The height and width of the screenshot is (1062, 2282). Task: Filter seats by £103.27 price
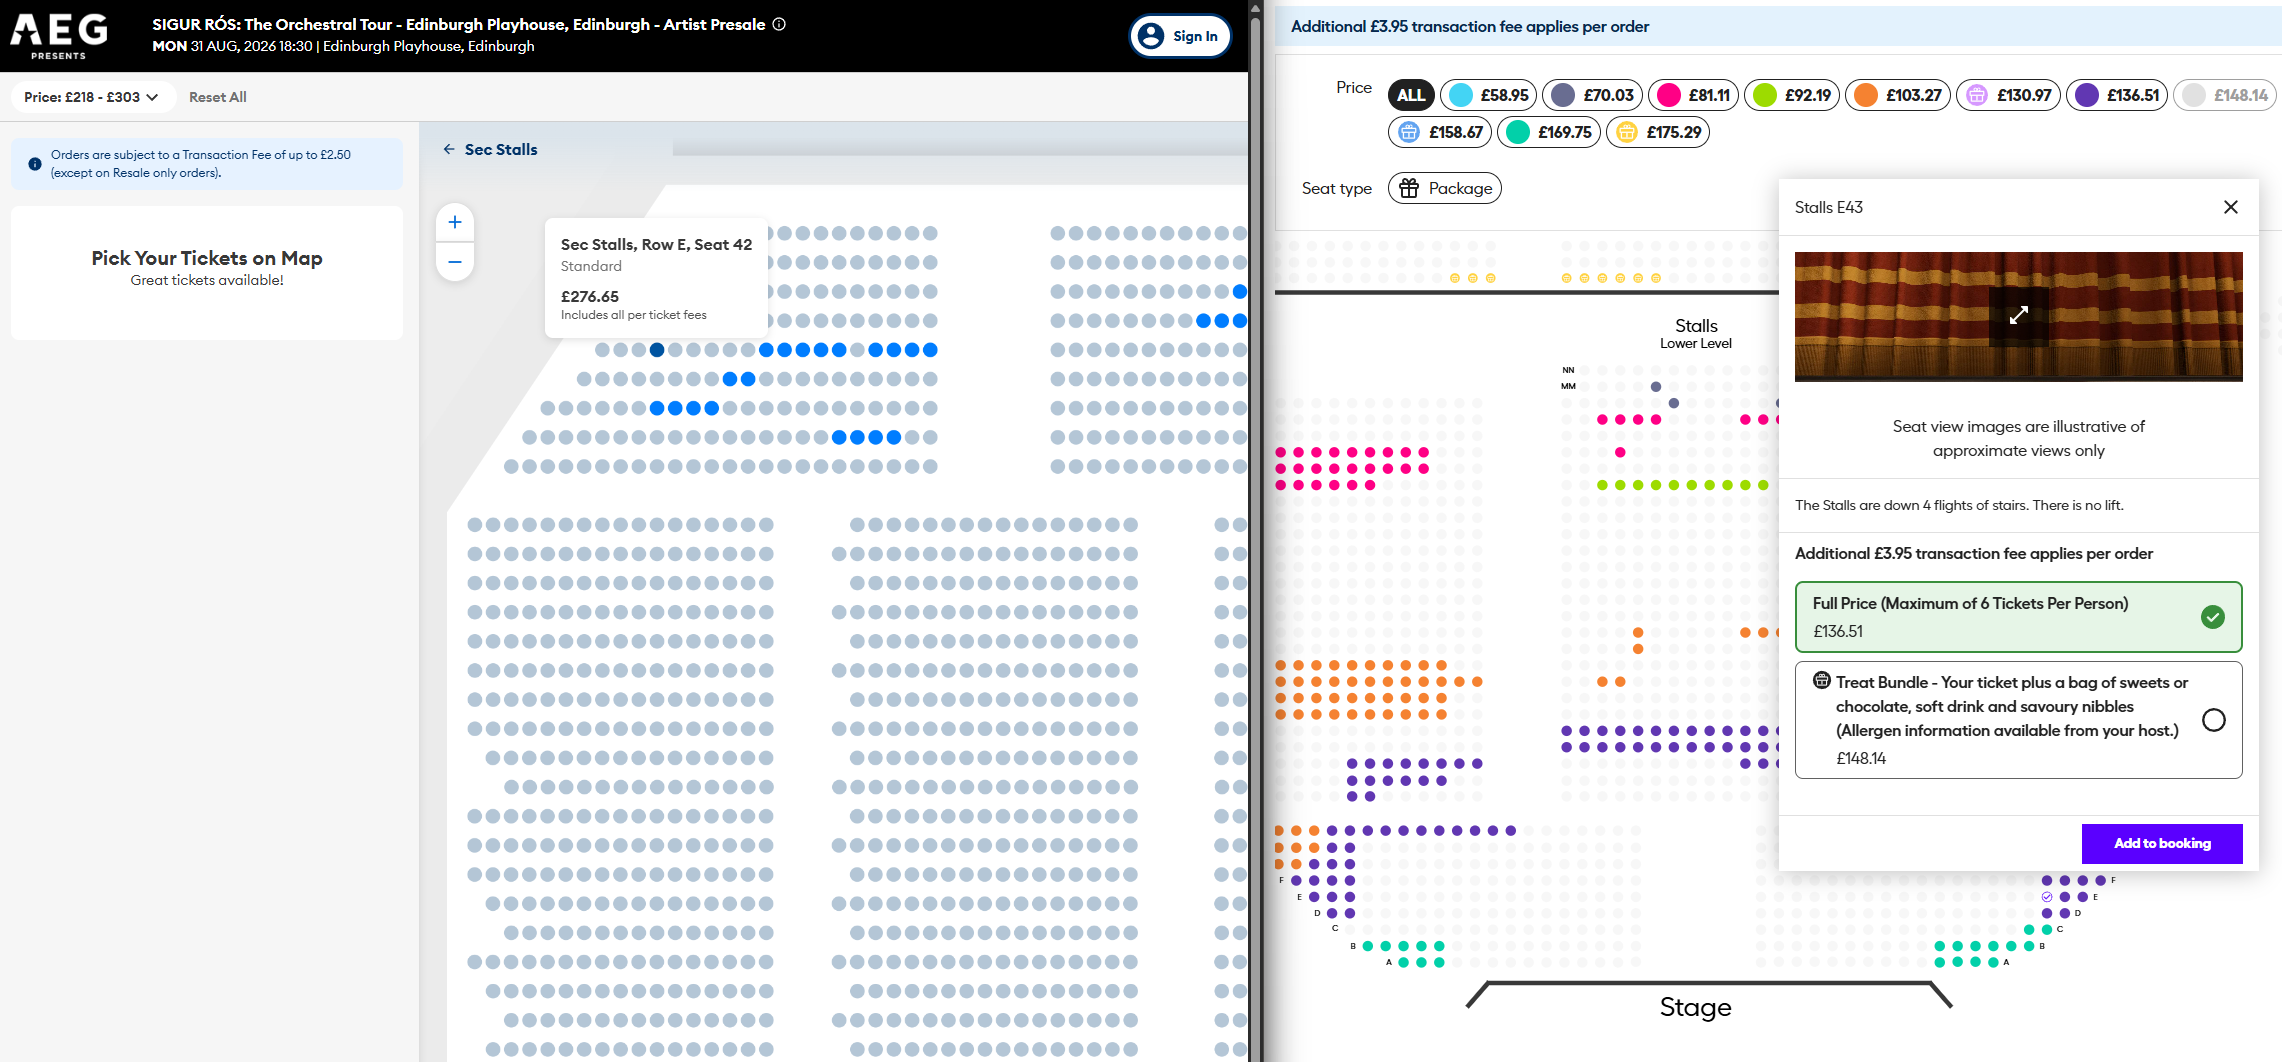[x=1898, y=95]
